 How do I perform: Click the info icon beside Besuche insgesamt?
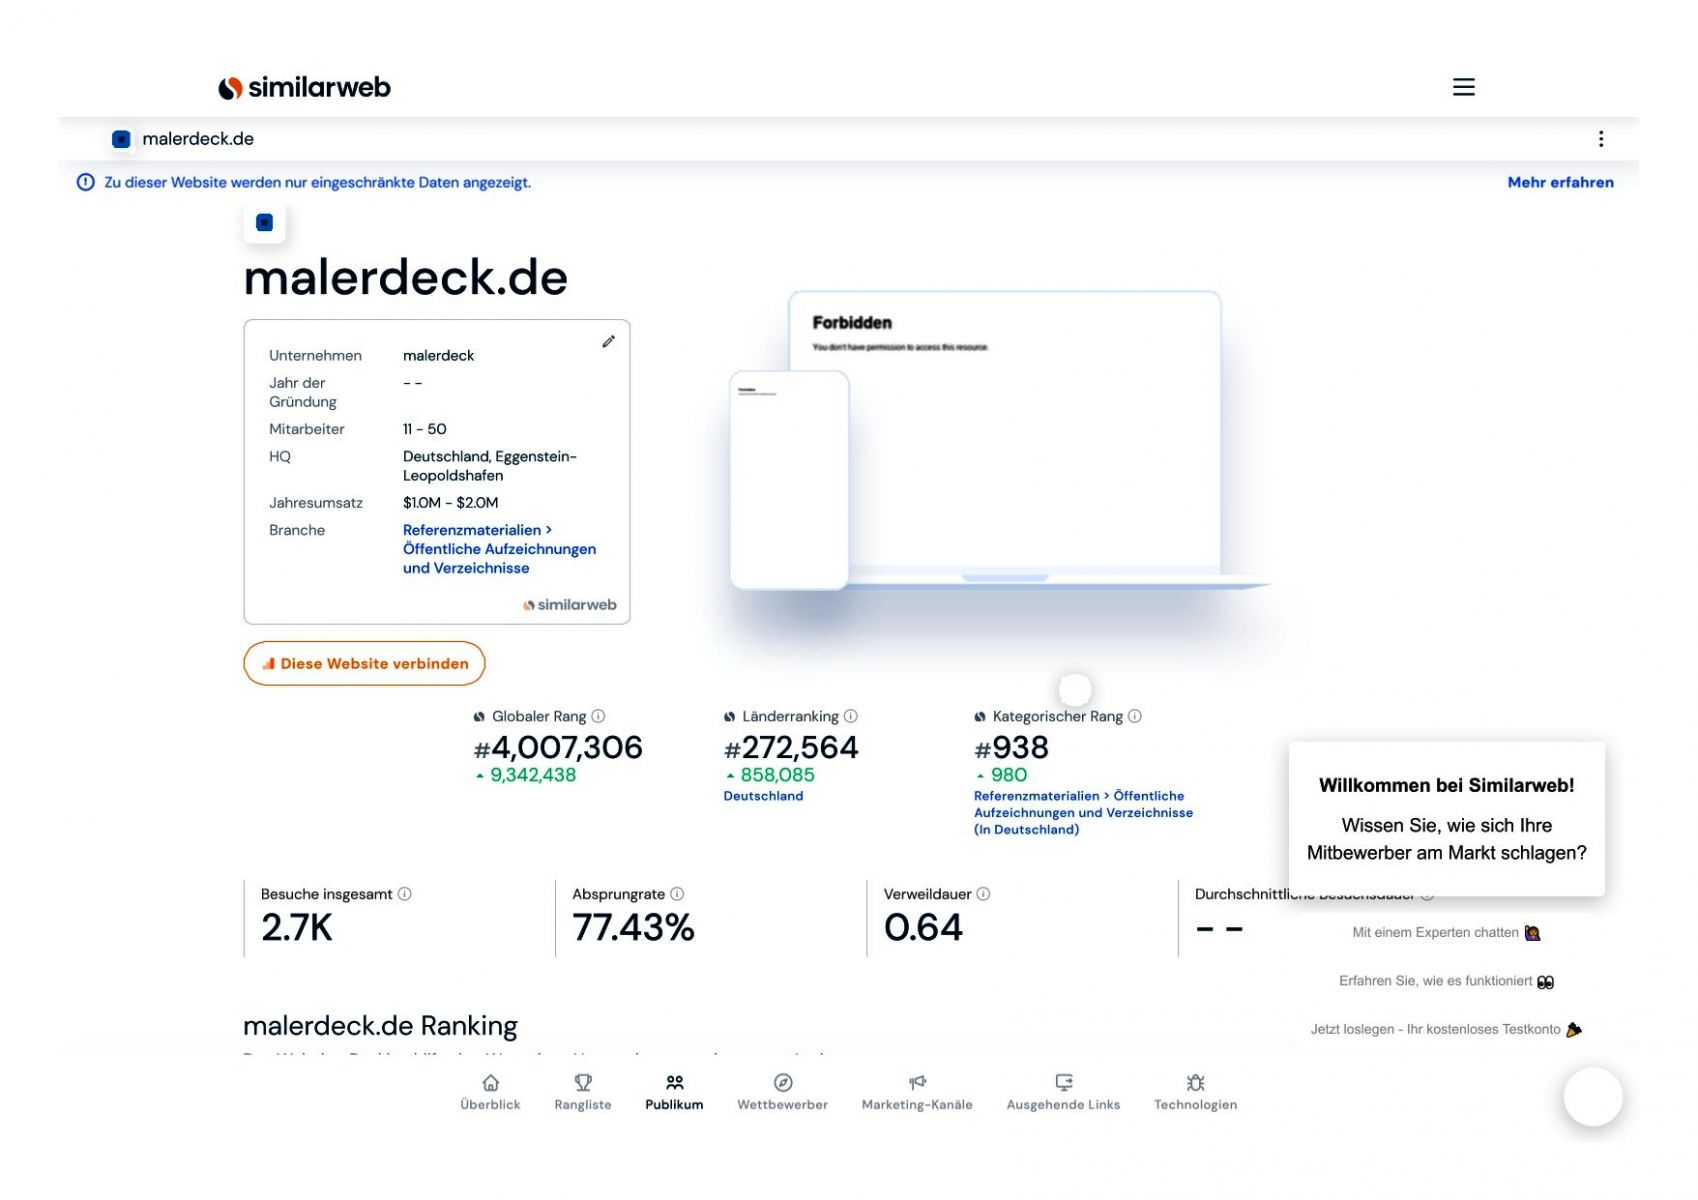tap(404, 894)
